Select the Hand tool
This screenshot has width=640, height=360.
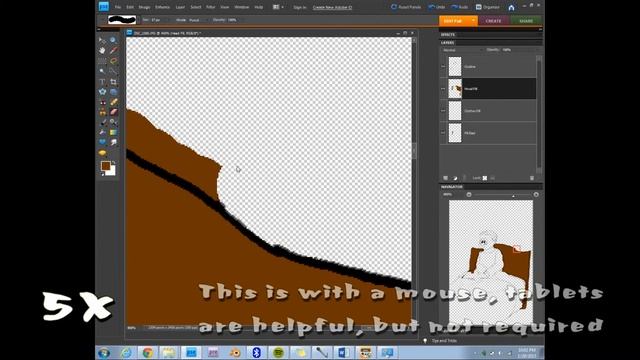102,50
